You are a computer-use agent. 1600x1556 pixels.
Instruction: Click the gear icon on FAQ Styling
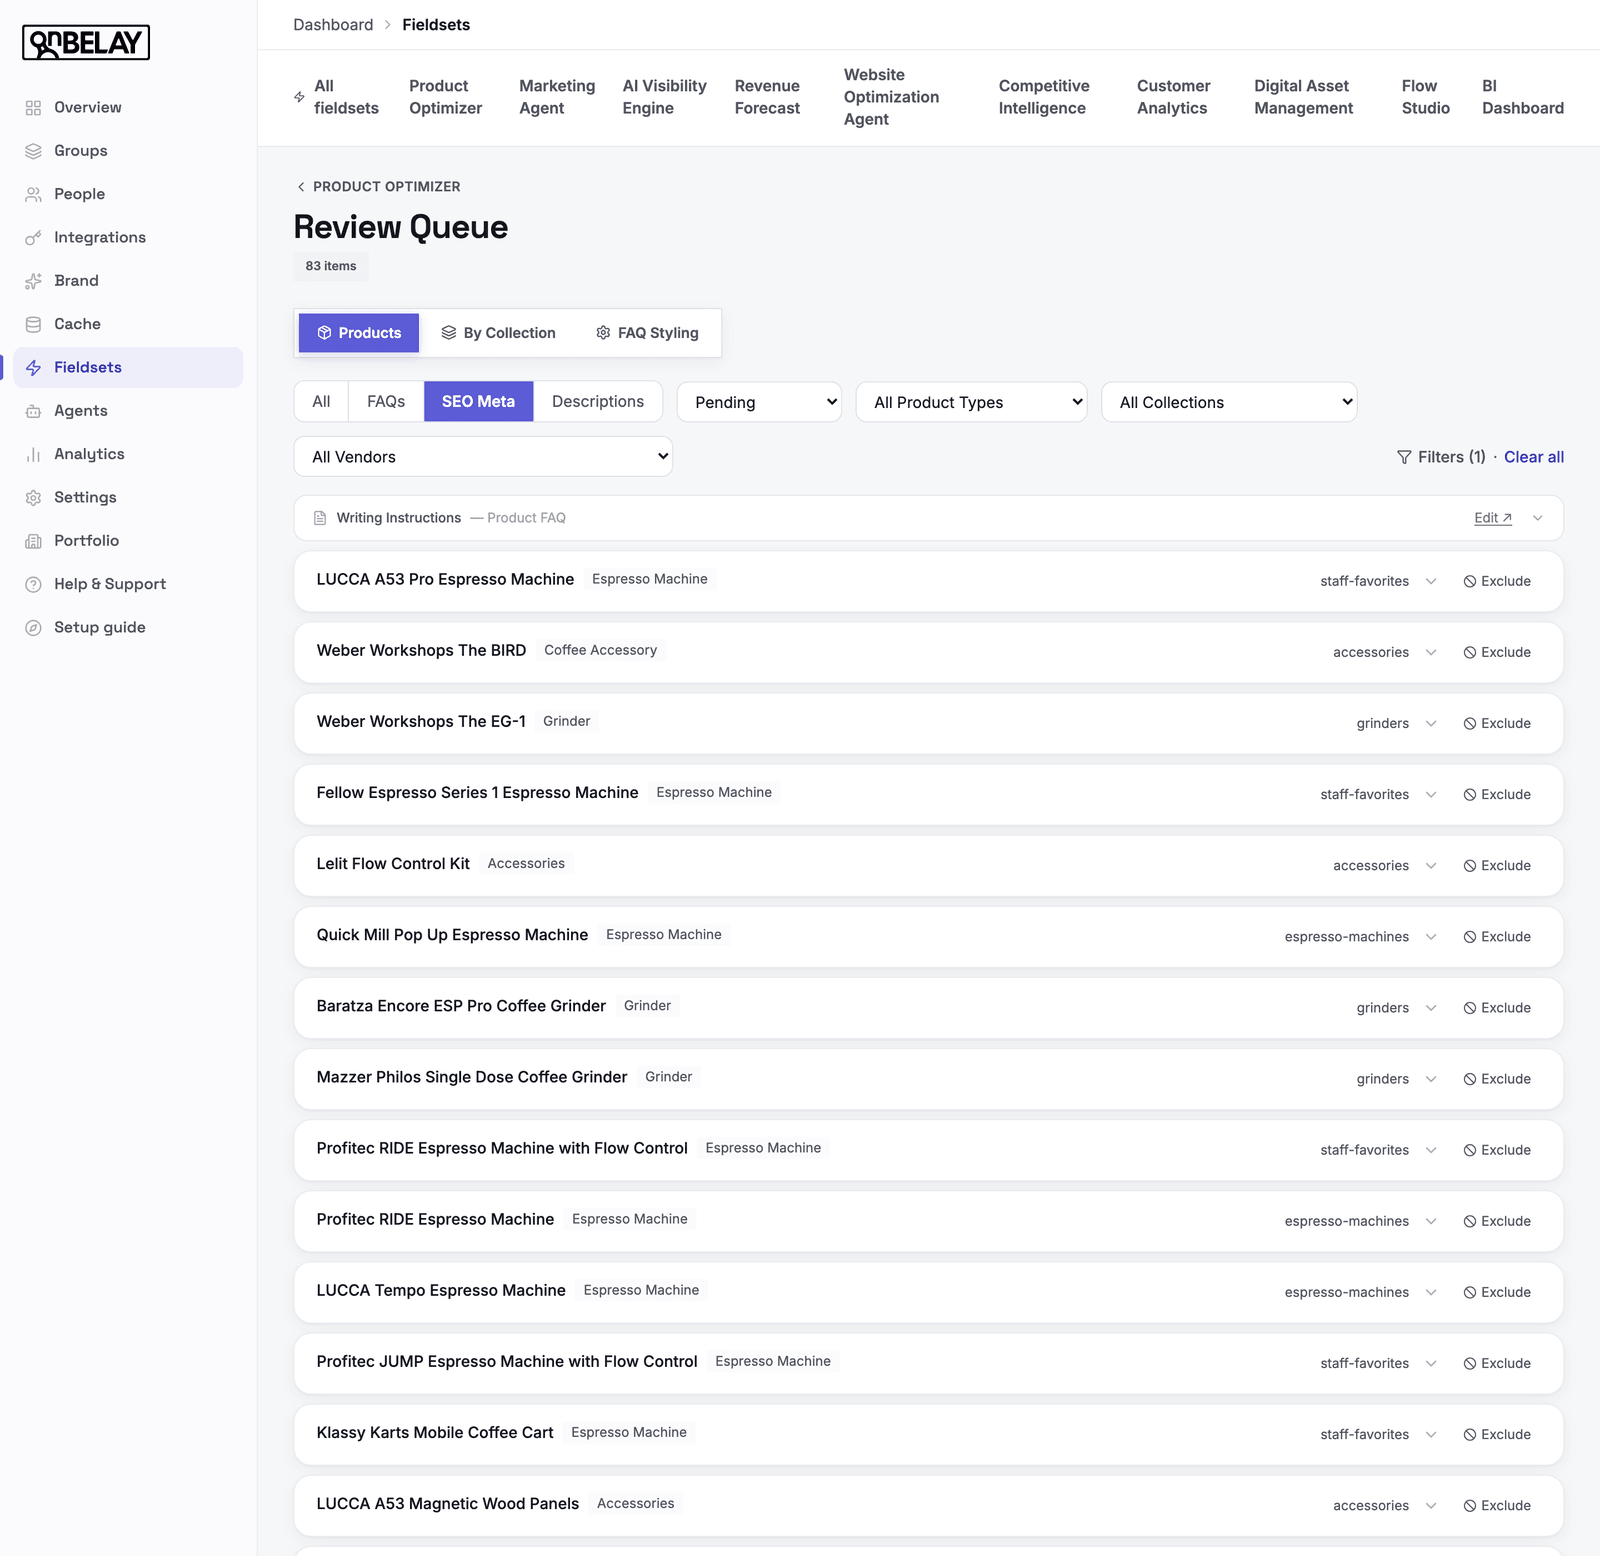603,333
